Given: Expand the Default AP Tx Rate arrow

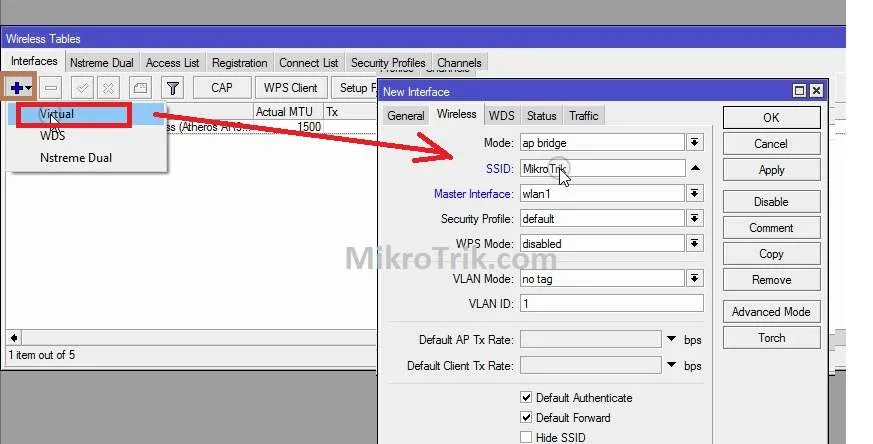Looking at the screenshot, I should (672, 339).
